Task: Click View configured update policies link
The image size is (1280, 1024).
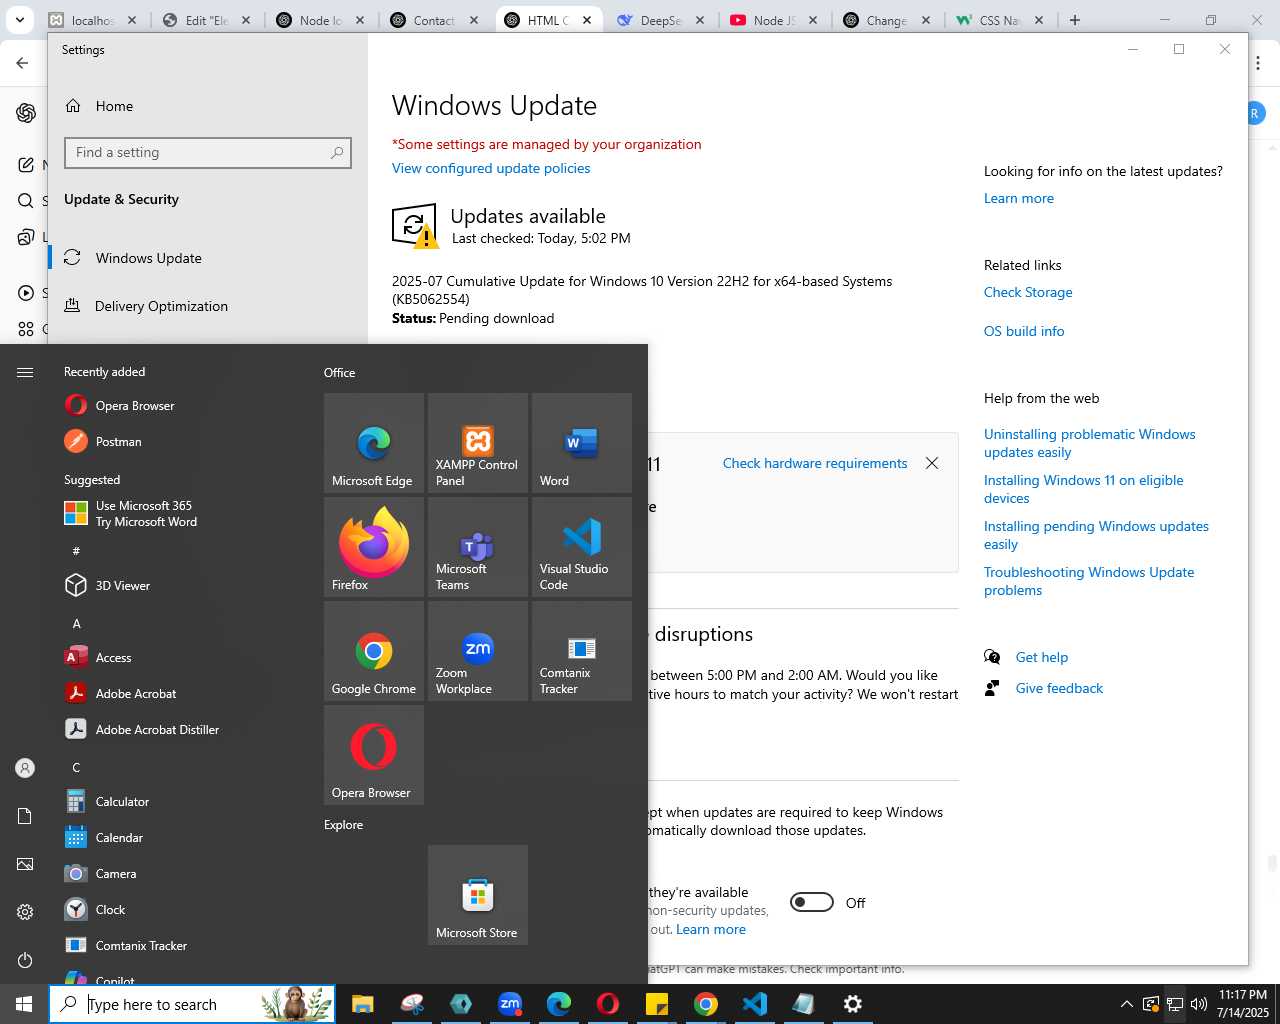Action: (x=491, y=168)
